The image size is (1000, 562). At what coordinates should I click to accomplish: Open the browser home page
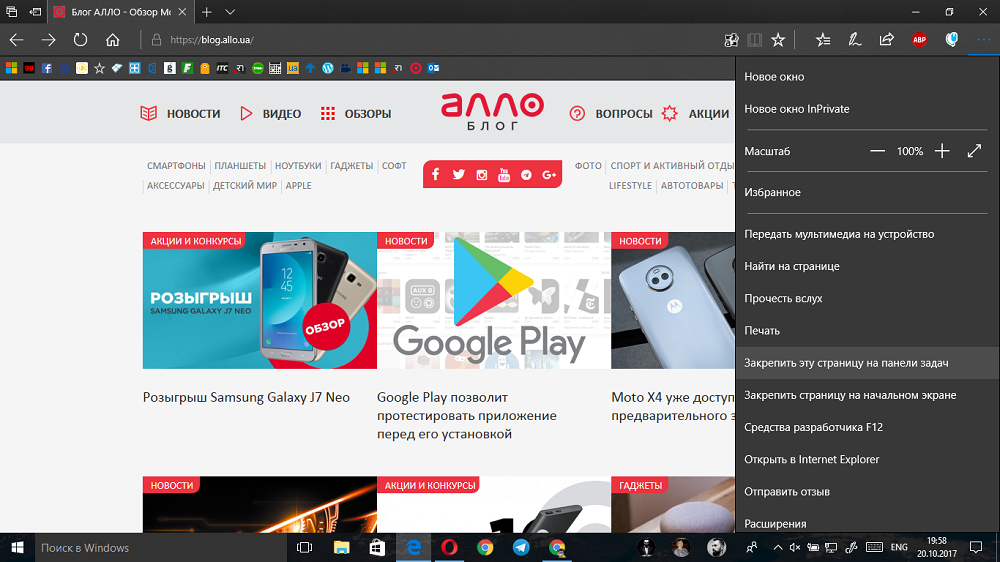point(113,40)
